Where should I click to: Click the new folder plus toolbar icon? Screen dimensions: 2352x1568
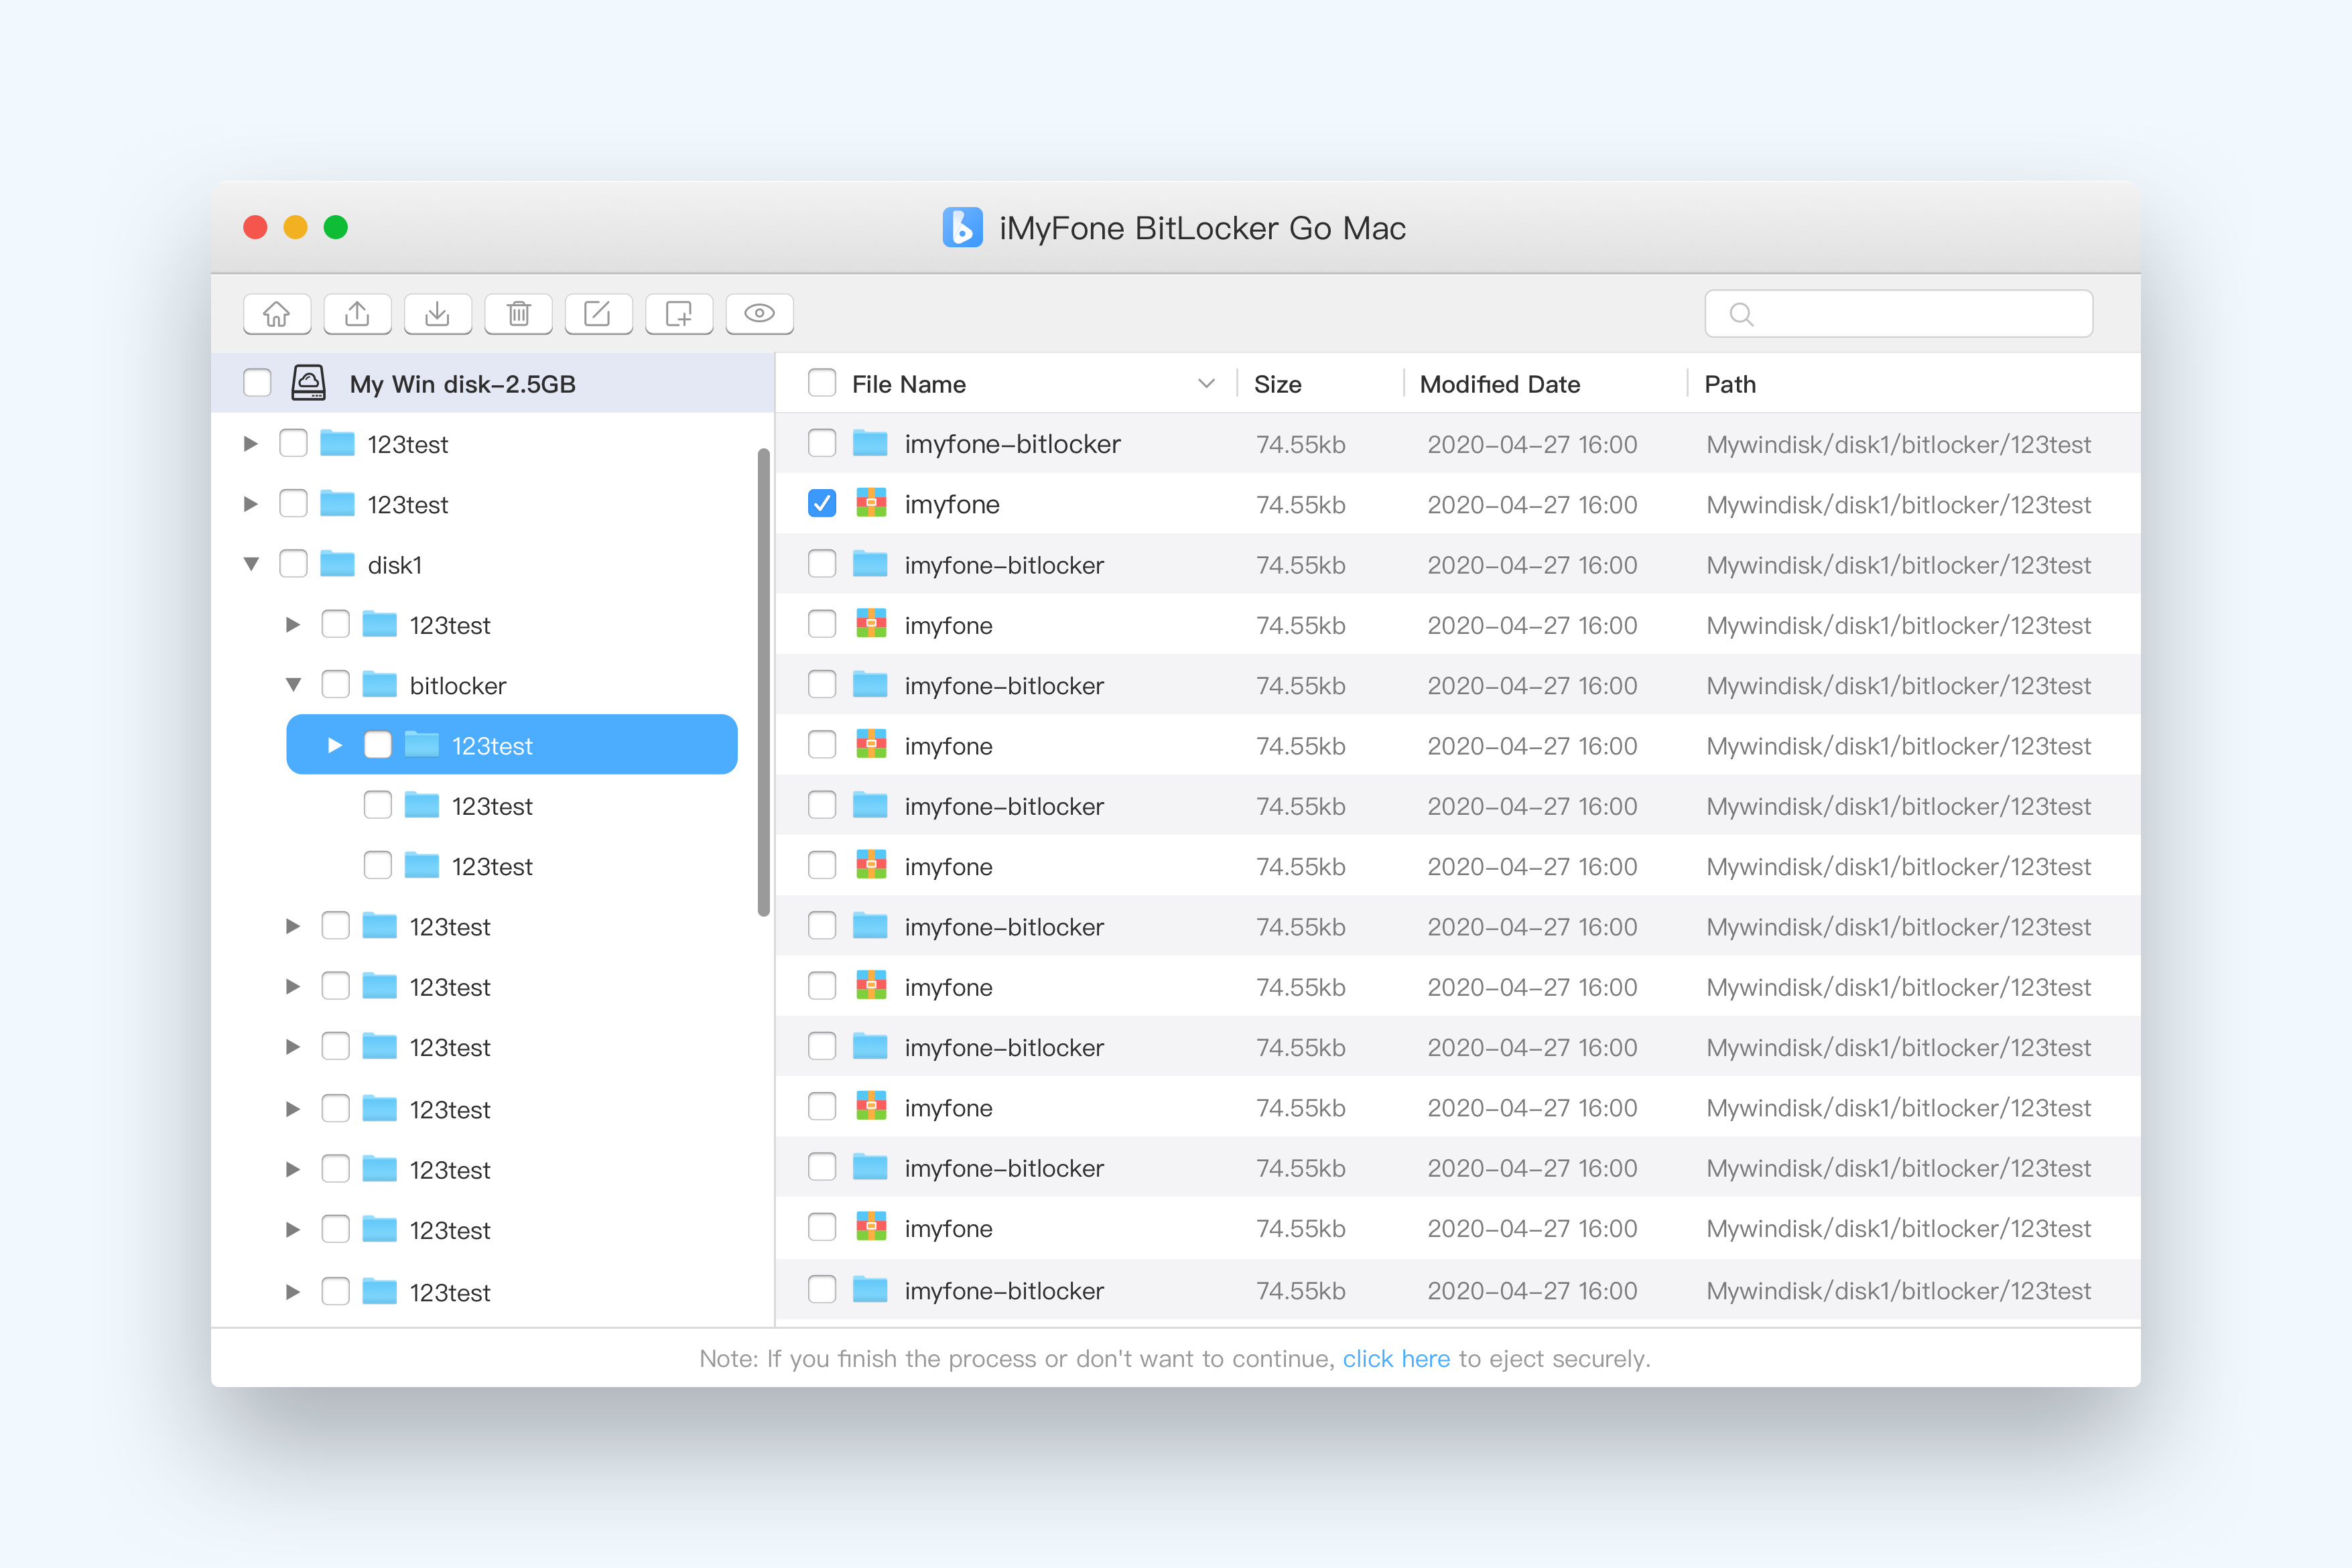[x=679, y=314]
